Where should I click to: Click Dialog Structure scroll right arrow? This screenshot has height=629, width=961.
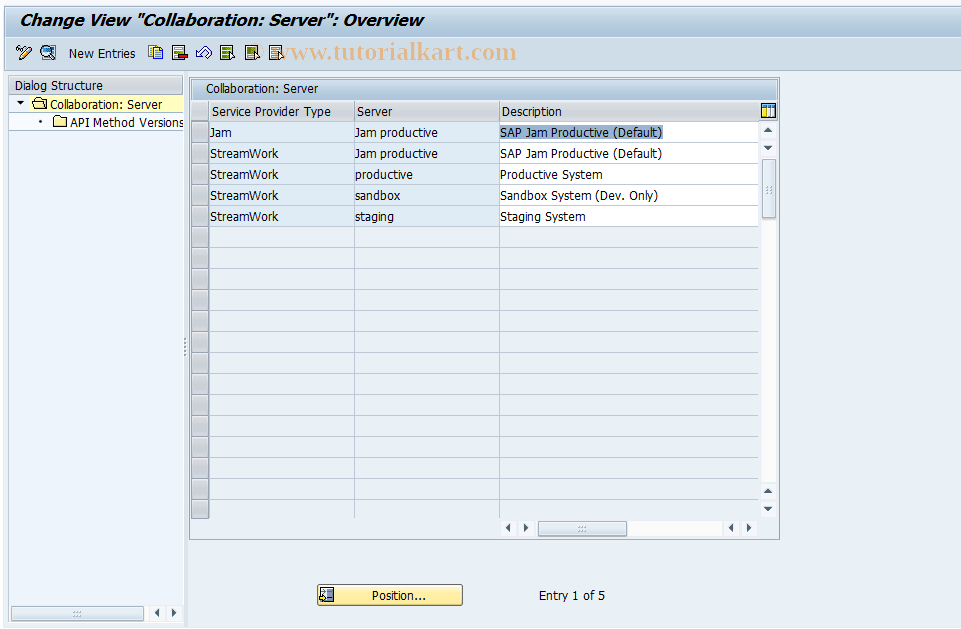[174, 613]
